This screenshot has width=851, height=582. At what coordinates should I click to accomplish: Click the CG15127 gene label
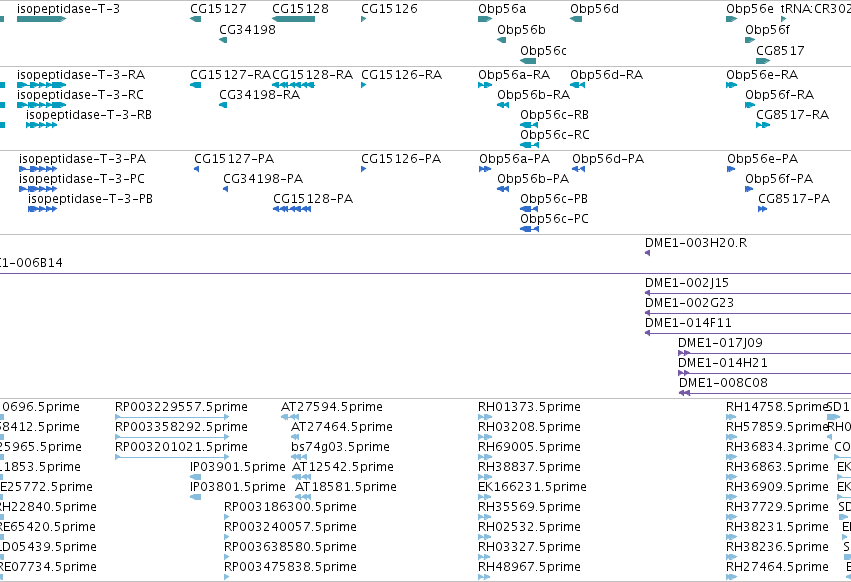tap(218, 9)
